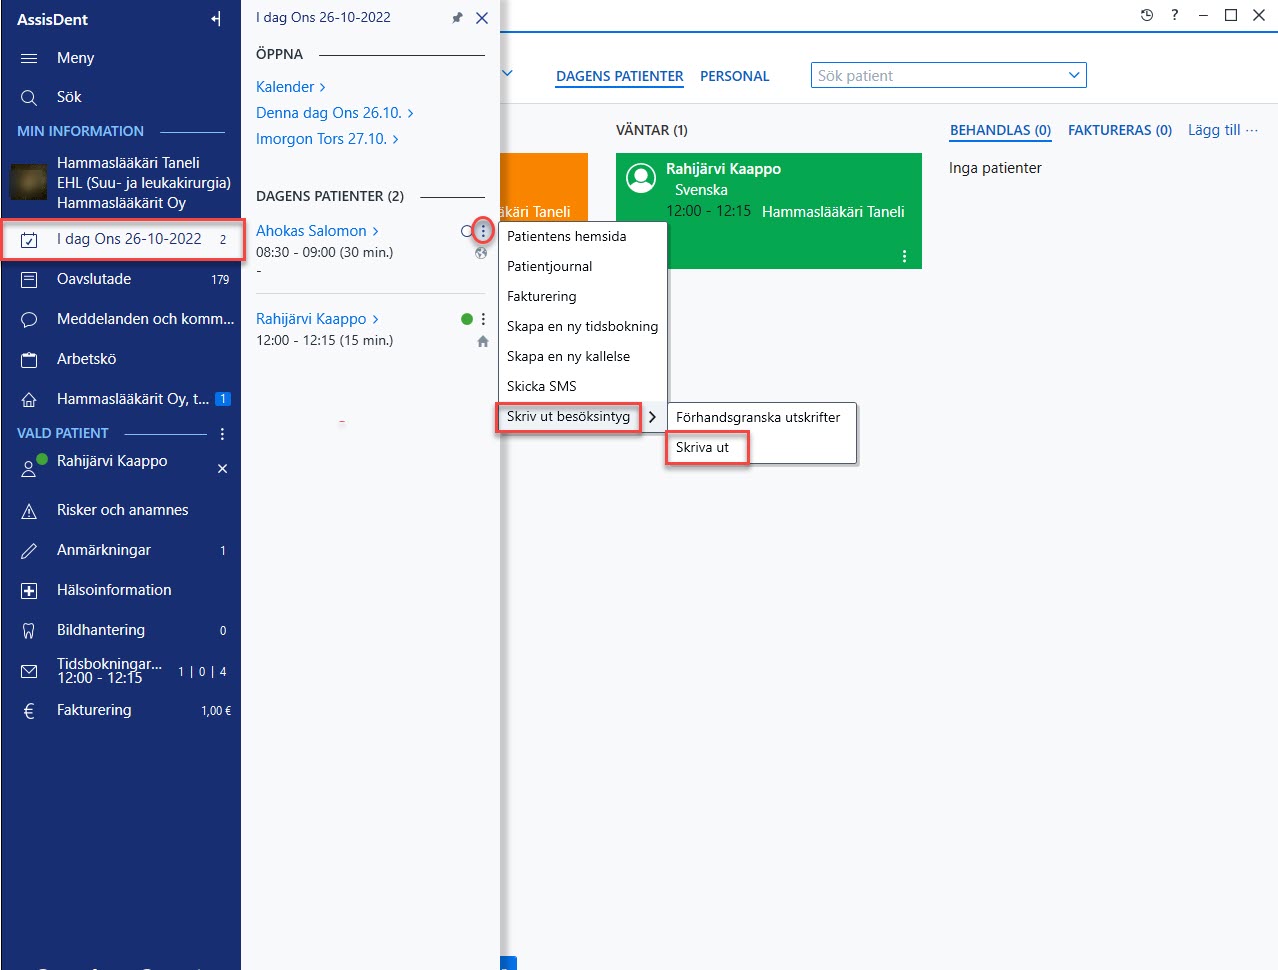Click into the Sök patient field
The height and width of the screenshot is (970, 1278).
937,75
